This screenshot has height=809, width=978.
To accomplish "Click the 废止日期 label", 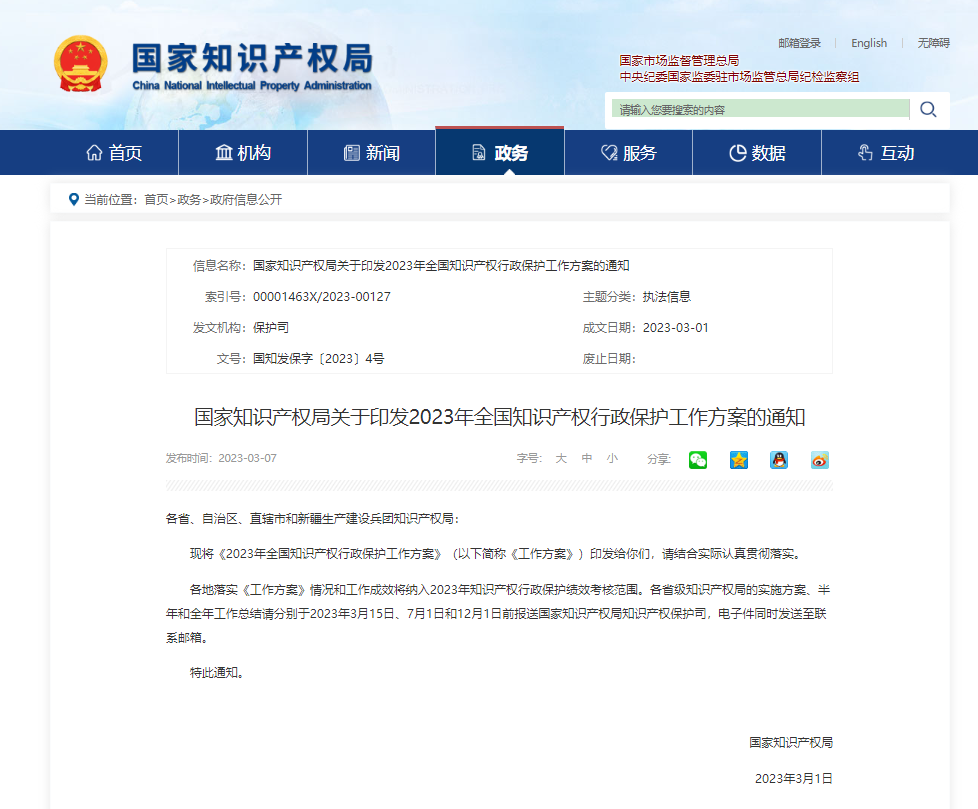I will tap(609, 359).
